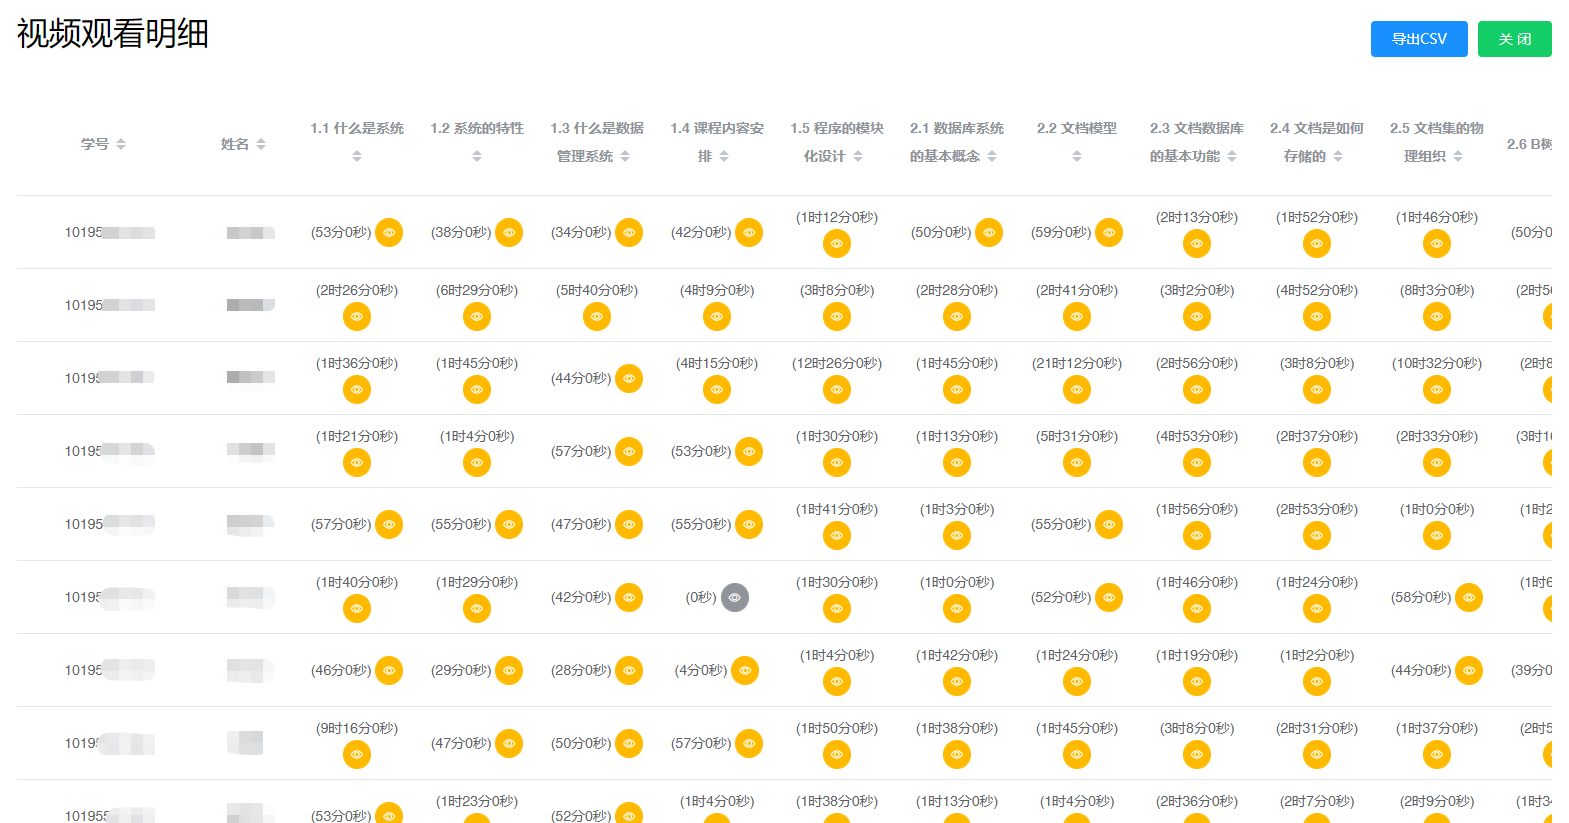The width and height of the screenshot is (1569, 823).
Task: Show details with eye icon under (8时3分0秒)
Action: click(x=1437, y=317)
